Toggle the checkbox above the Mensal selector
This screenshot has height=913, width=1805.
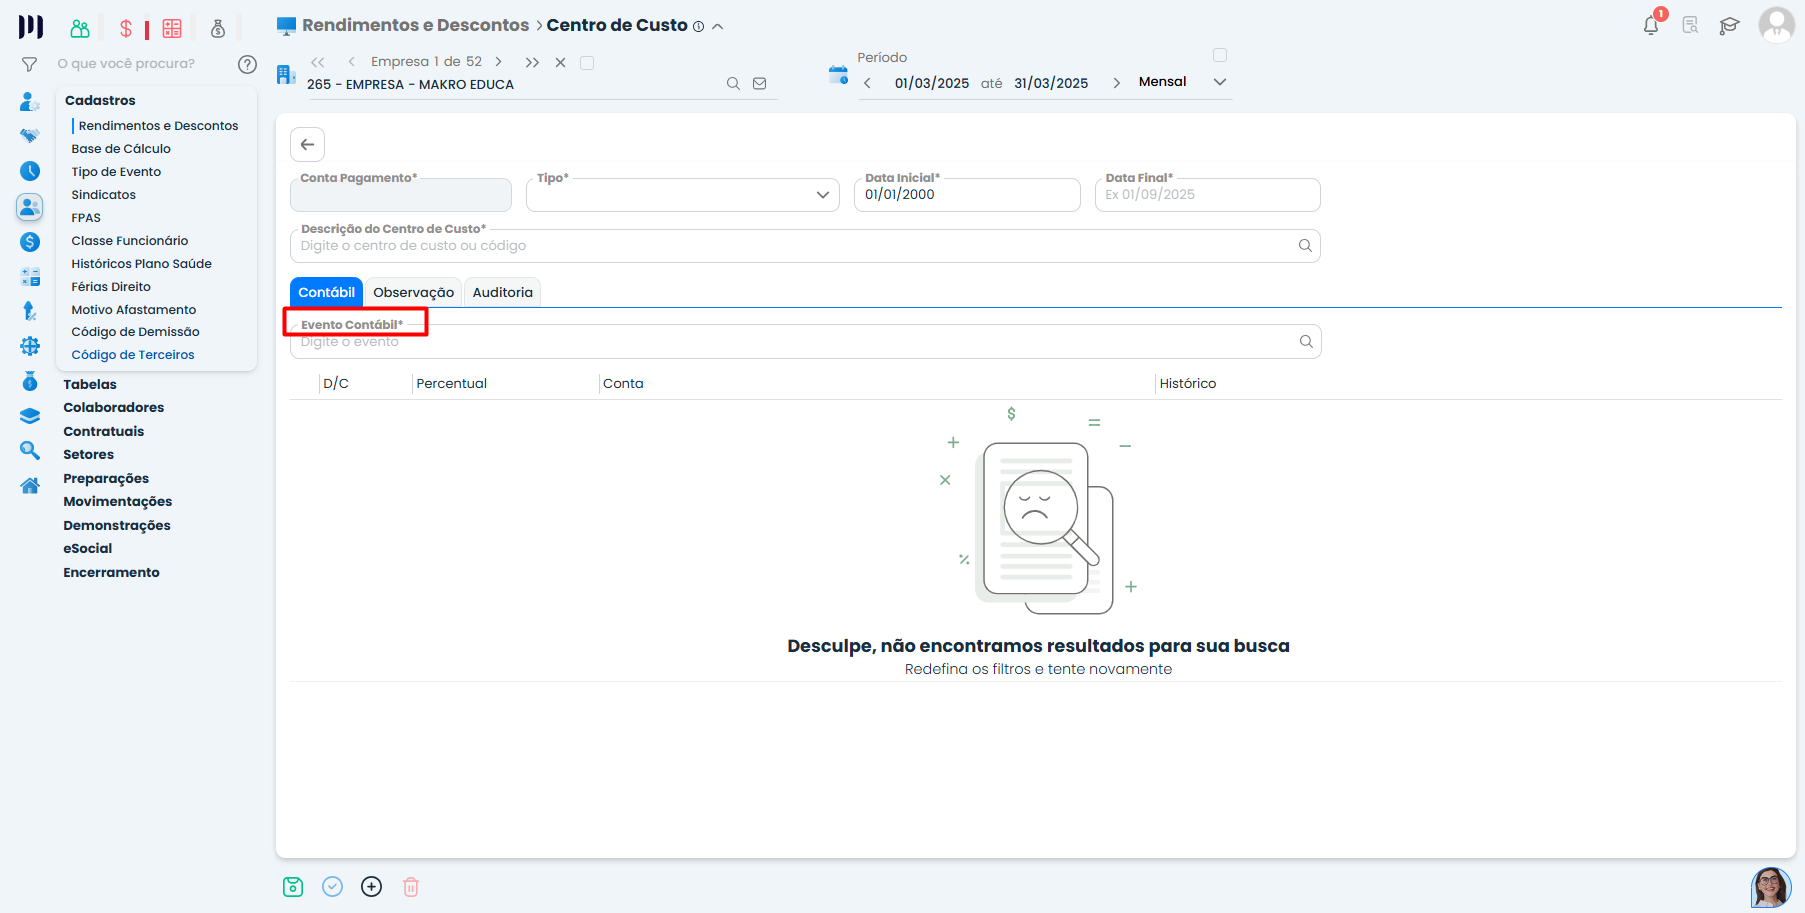click(x=1220, y=55)
